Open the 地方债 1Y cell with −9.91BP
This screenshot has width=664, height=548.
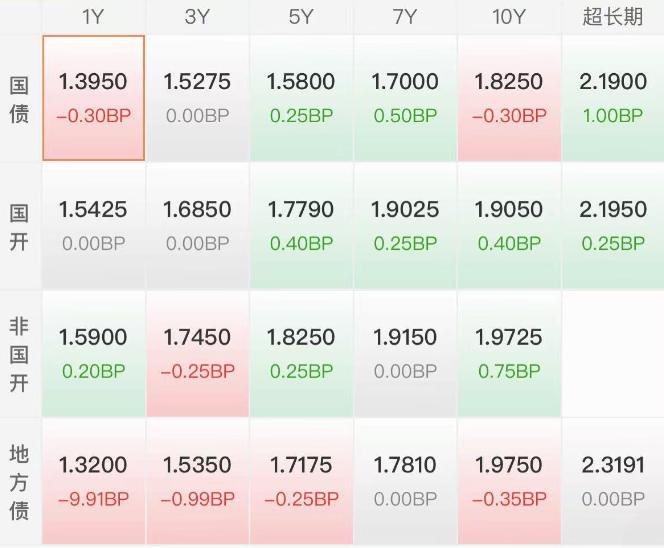(x=93, y=481)
